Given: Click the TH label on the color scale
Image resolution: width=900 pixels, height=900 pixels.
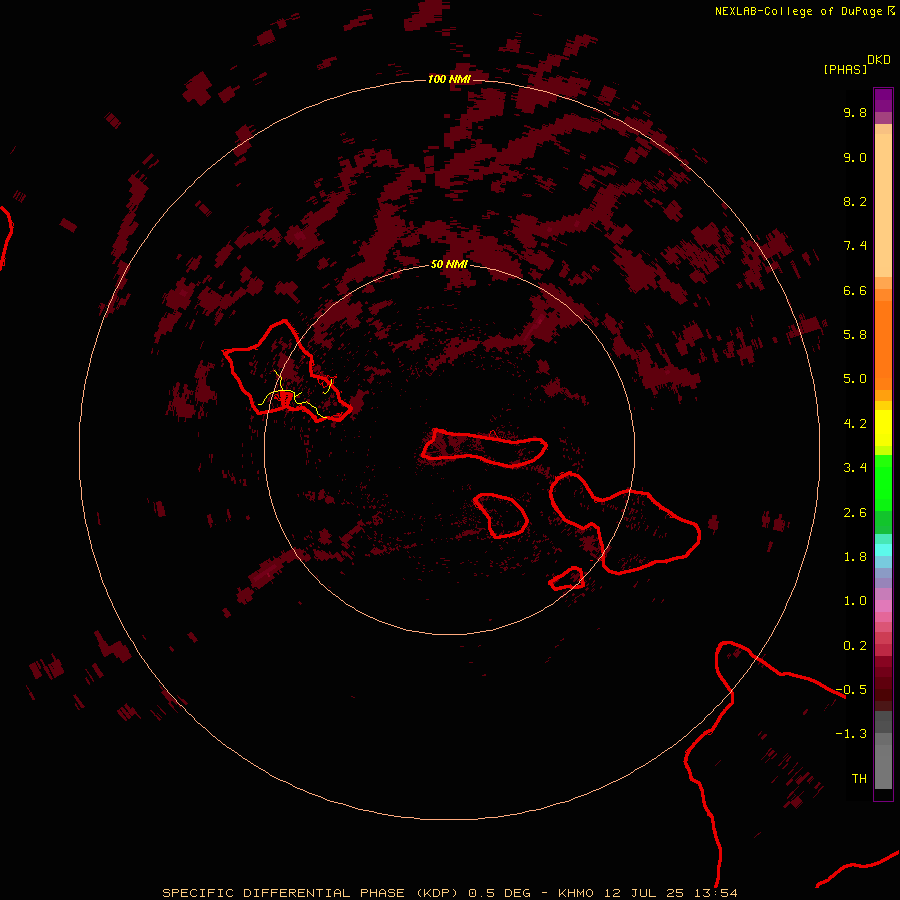Looking at the screenshot, I should click(859, 779).
